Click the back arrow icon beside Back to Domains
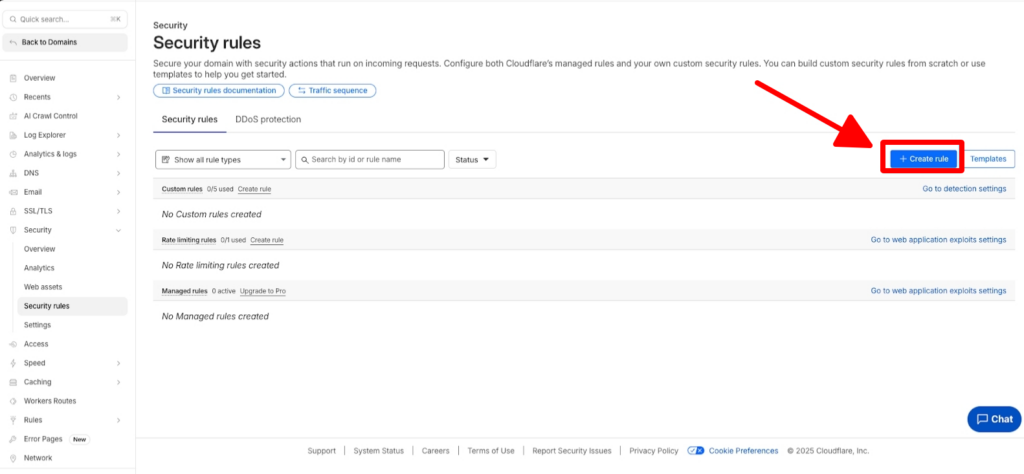This screenshot has width=1024, height=474. (x=13, y=42)
